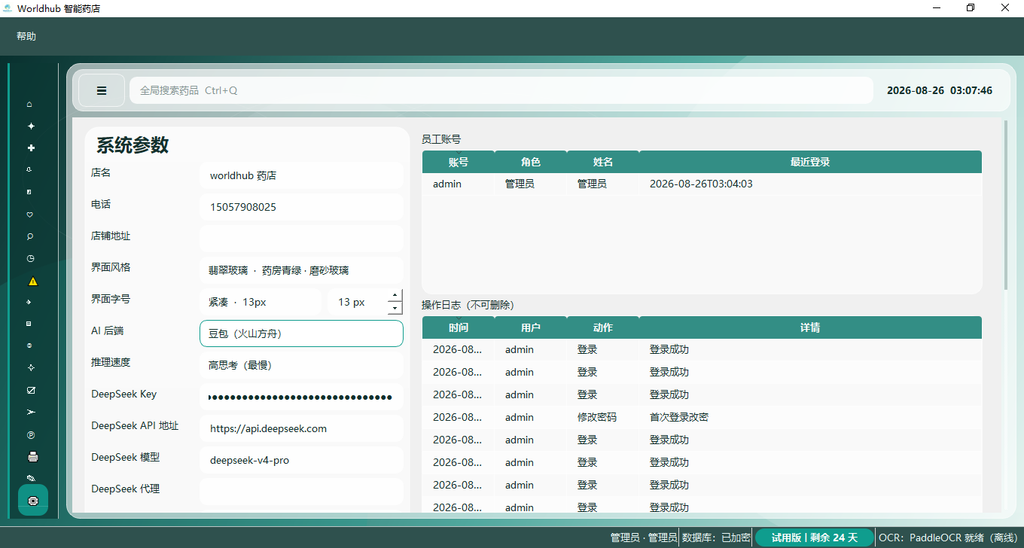Viewport: 1024px width, 548px height.
Task: Select the admin account row
Action: pos(702,184)
